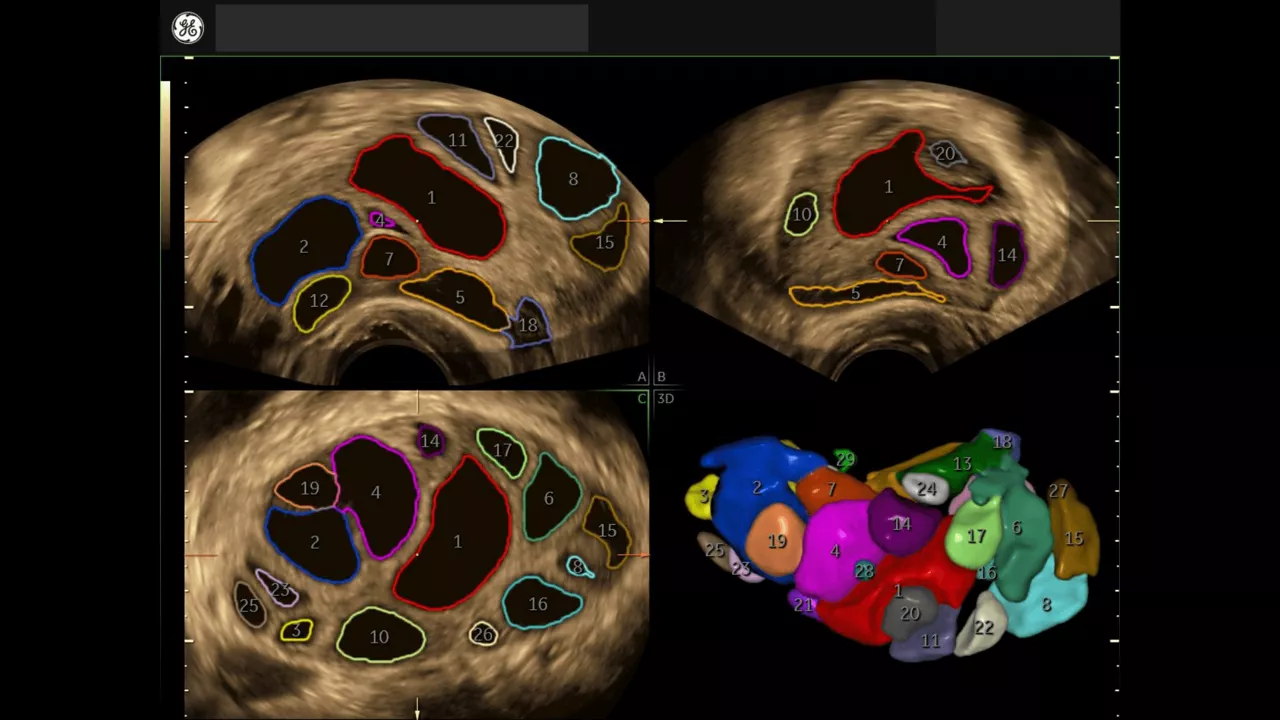1280x720 pixels.
Task: Click orange 3D follicle labeled 19
Action: (777, 541)
